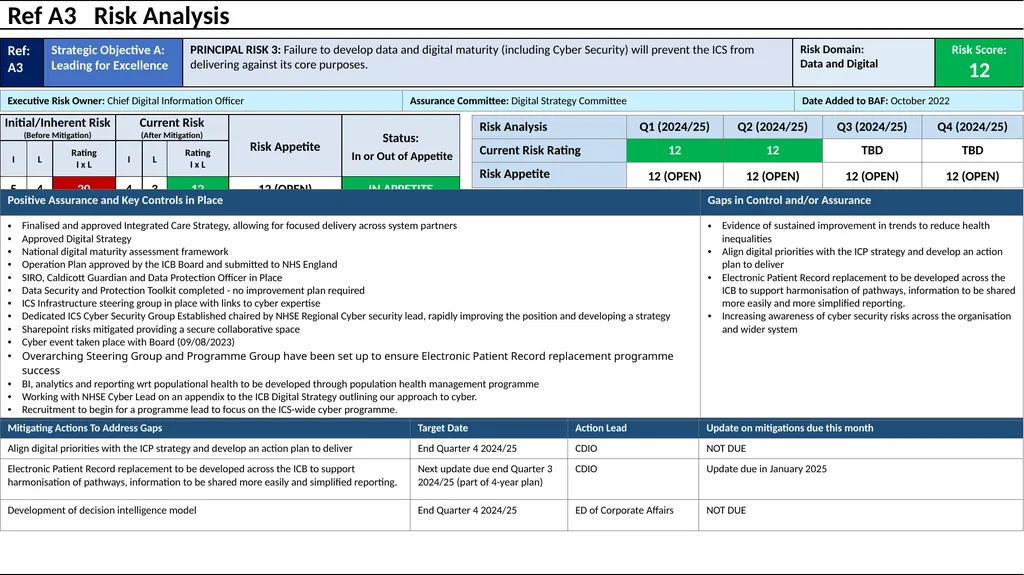Select the 'Approved Digital Strategy' bullet
Screen dimensions: 1024x575
click(x=76, y=239)
